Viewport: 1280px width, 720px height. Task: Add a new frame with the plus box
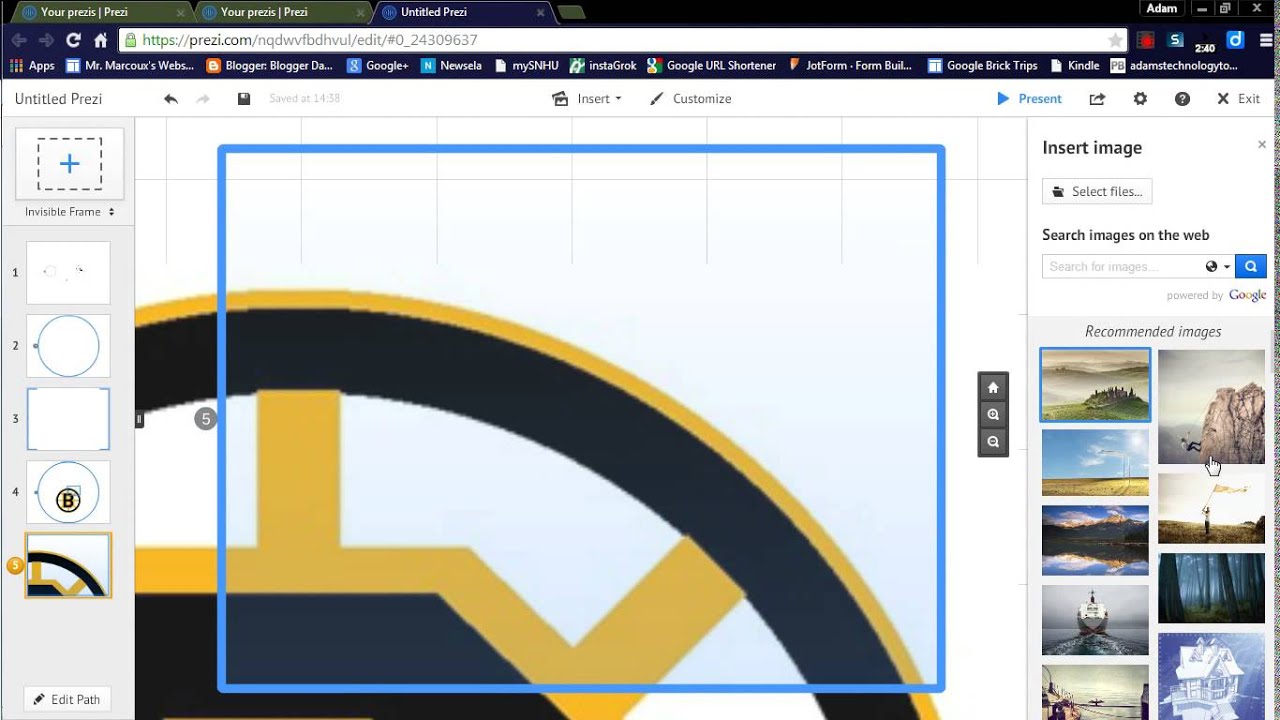[70, 164]
